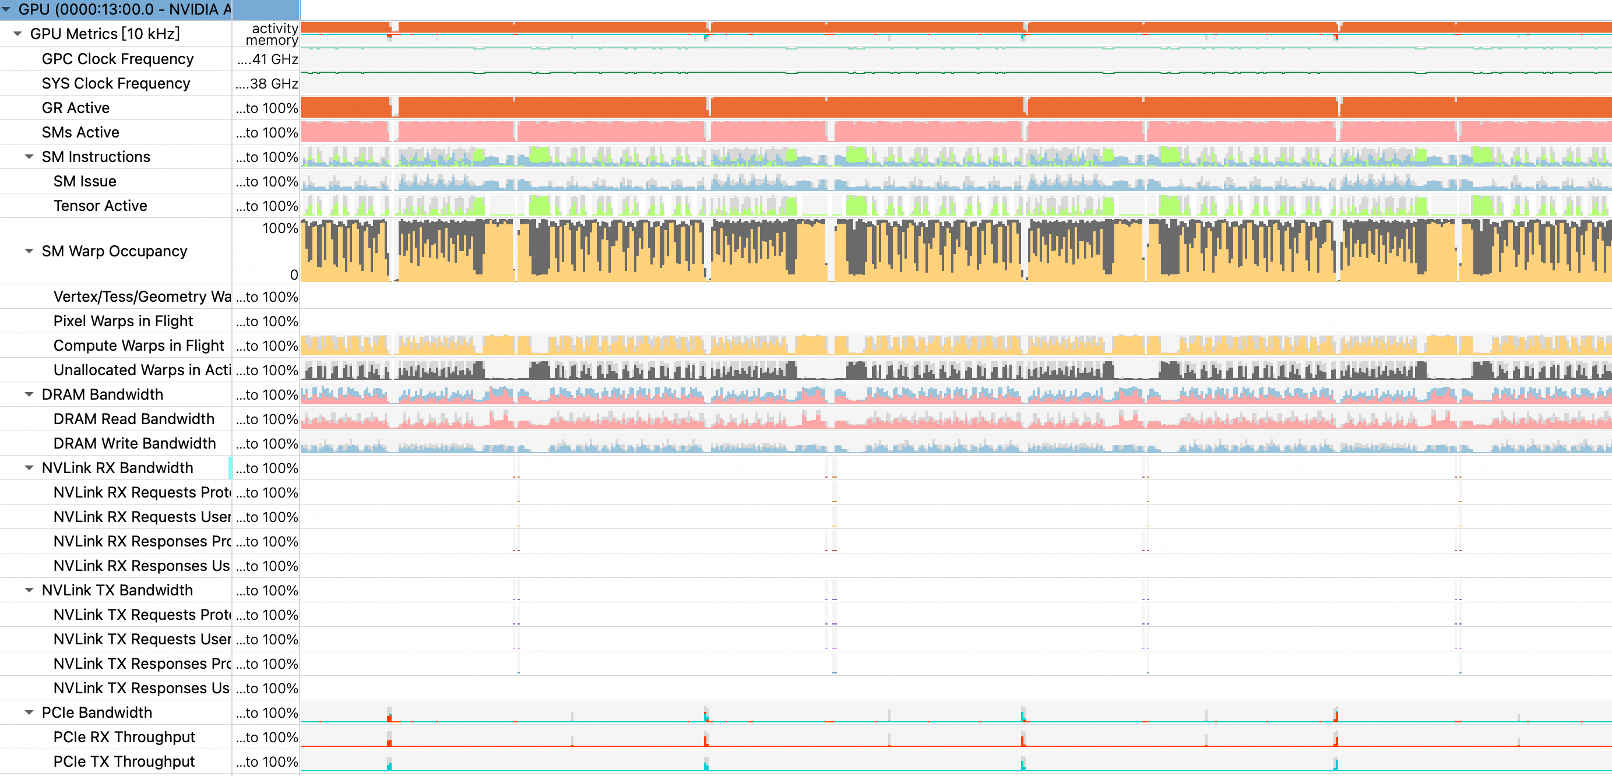Click the SYS Clock Frequency timeline graph
1612x776 pixels.
956,83
